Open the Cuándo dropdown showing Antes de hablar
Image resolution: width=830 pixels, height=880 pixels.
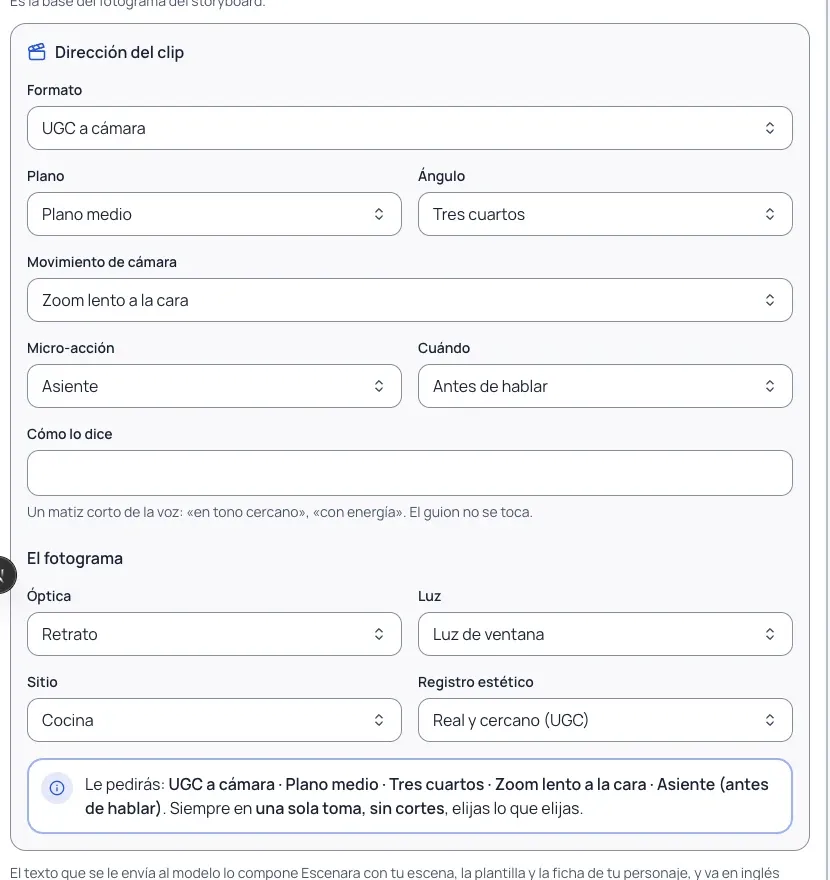[x=605, y=386]
